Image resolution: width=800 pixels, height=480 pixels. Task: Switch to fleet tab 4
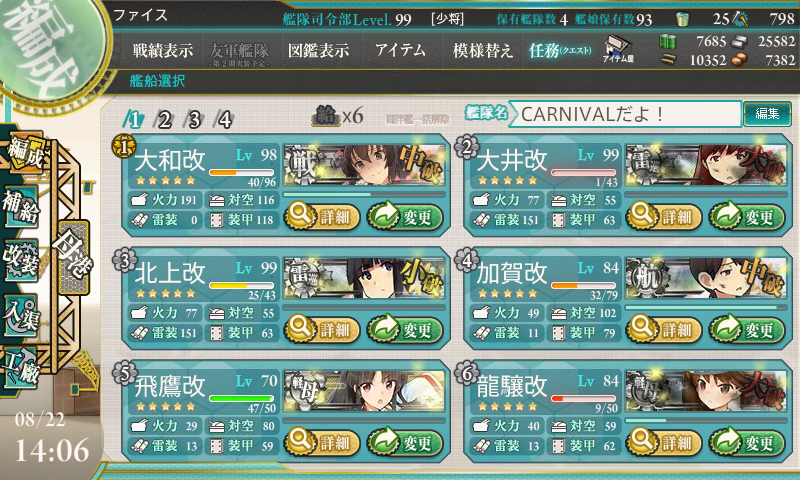pyautogui.click(x=224, y=120)
